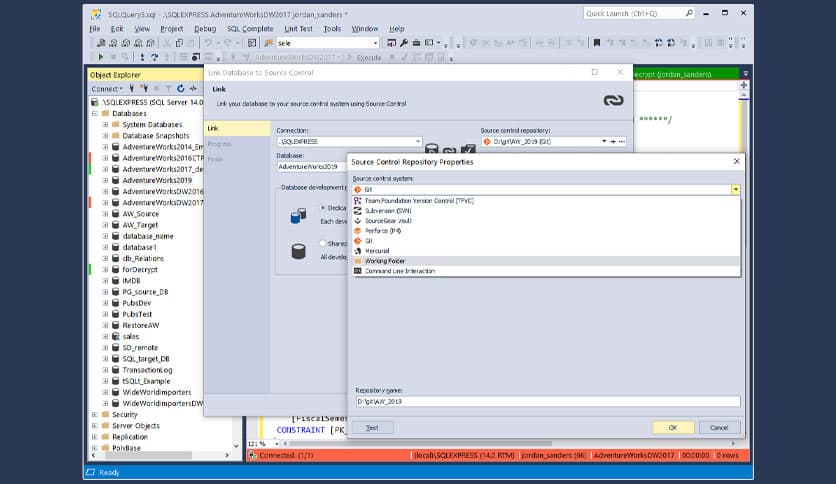Select the PubsDev database in tree
836x484 pixels.
tap(136, 303)
